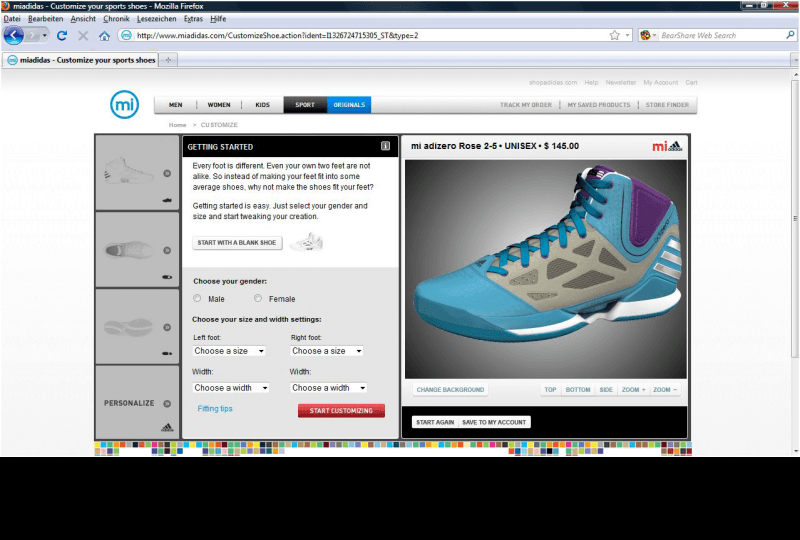This screenshot has height=540, width=800.
Task: Click the shoe side view thumbnail
Action: tap(129, 171)
